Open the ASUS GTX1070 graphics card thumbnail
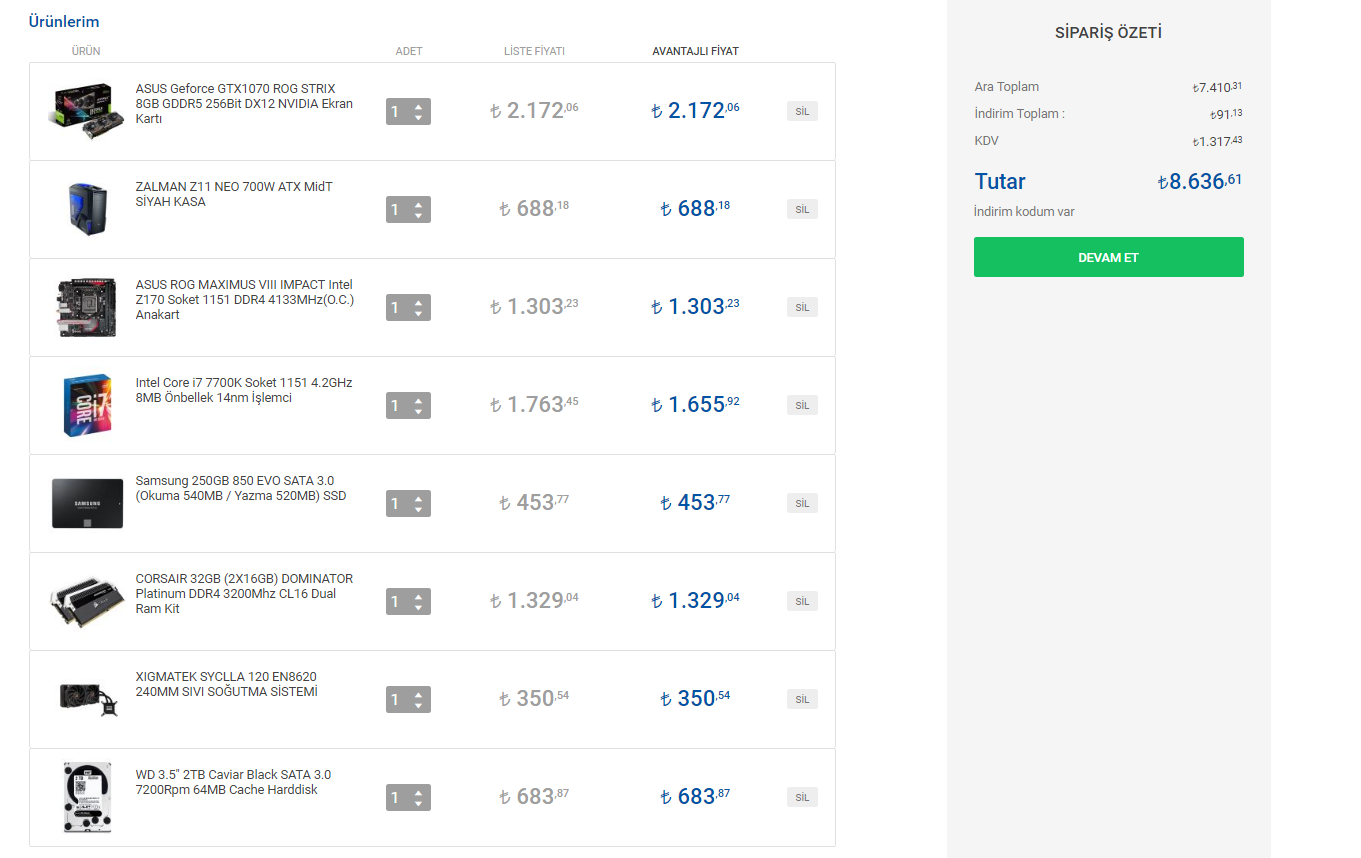This screenshot has height=858, width=1361. pyautogui.click(x=87, y=111)
